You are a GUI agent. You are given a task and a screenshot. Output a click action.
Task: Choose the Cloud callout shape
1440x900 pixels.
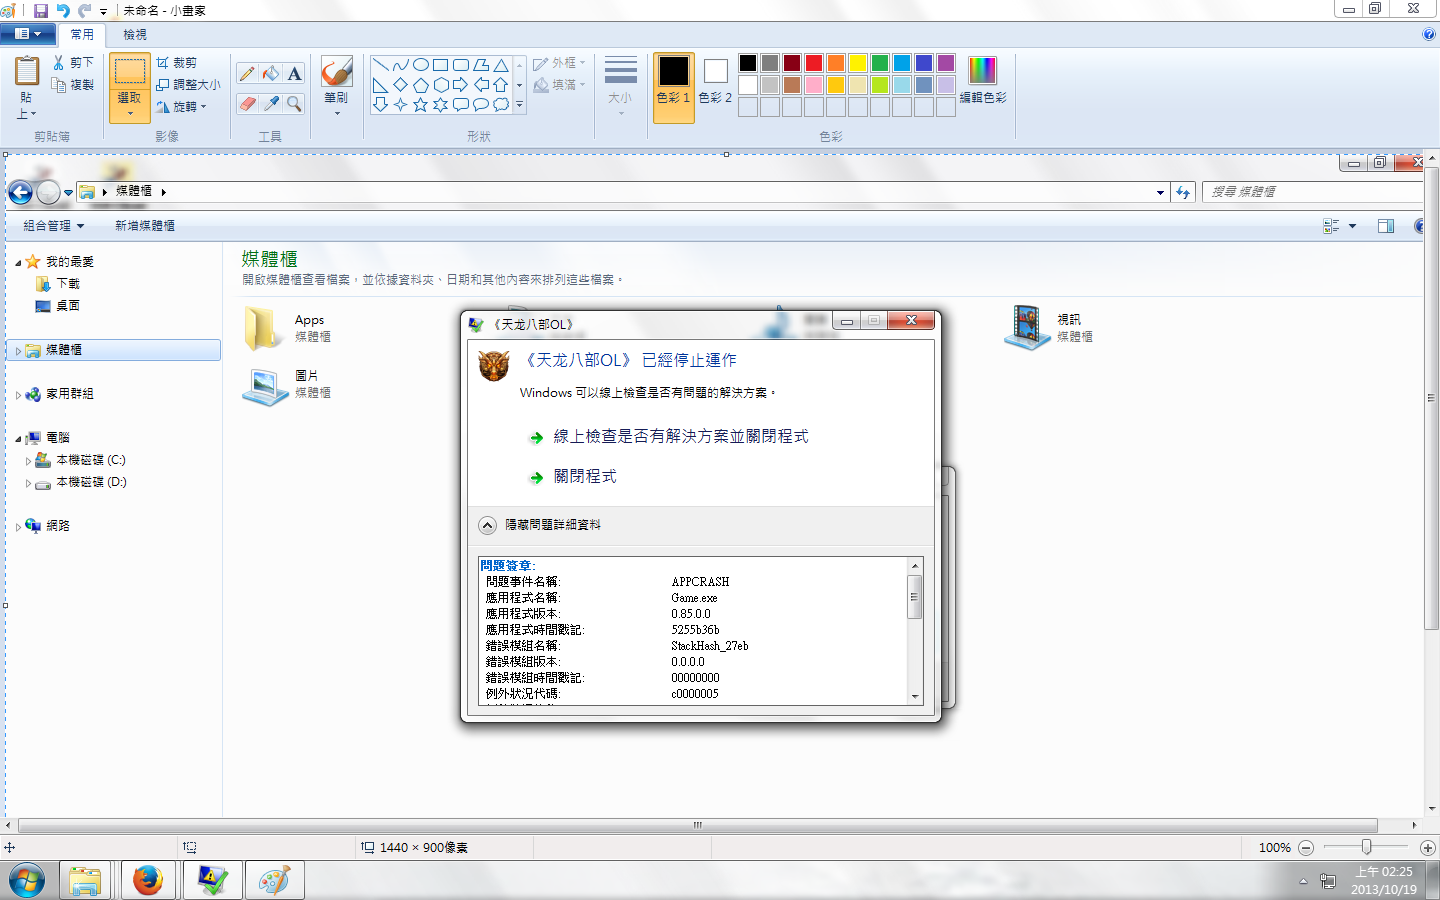pyautogui.click(x=500, y=104)
